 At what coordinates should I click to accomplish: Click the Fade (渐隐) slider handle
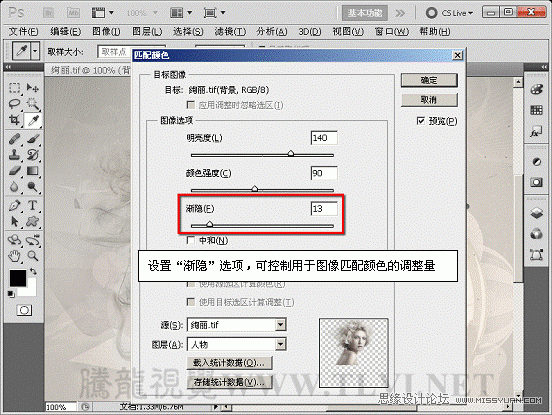click(209, 224)
